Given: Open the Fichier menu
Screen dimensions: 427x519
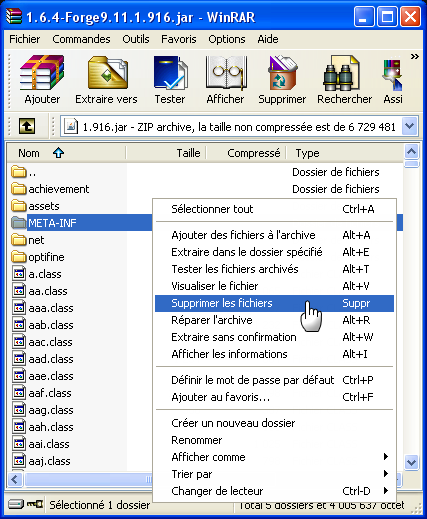Looking at the screenshot, I should tap(24, 39).
